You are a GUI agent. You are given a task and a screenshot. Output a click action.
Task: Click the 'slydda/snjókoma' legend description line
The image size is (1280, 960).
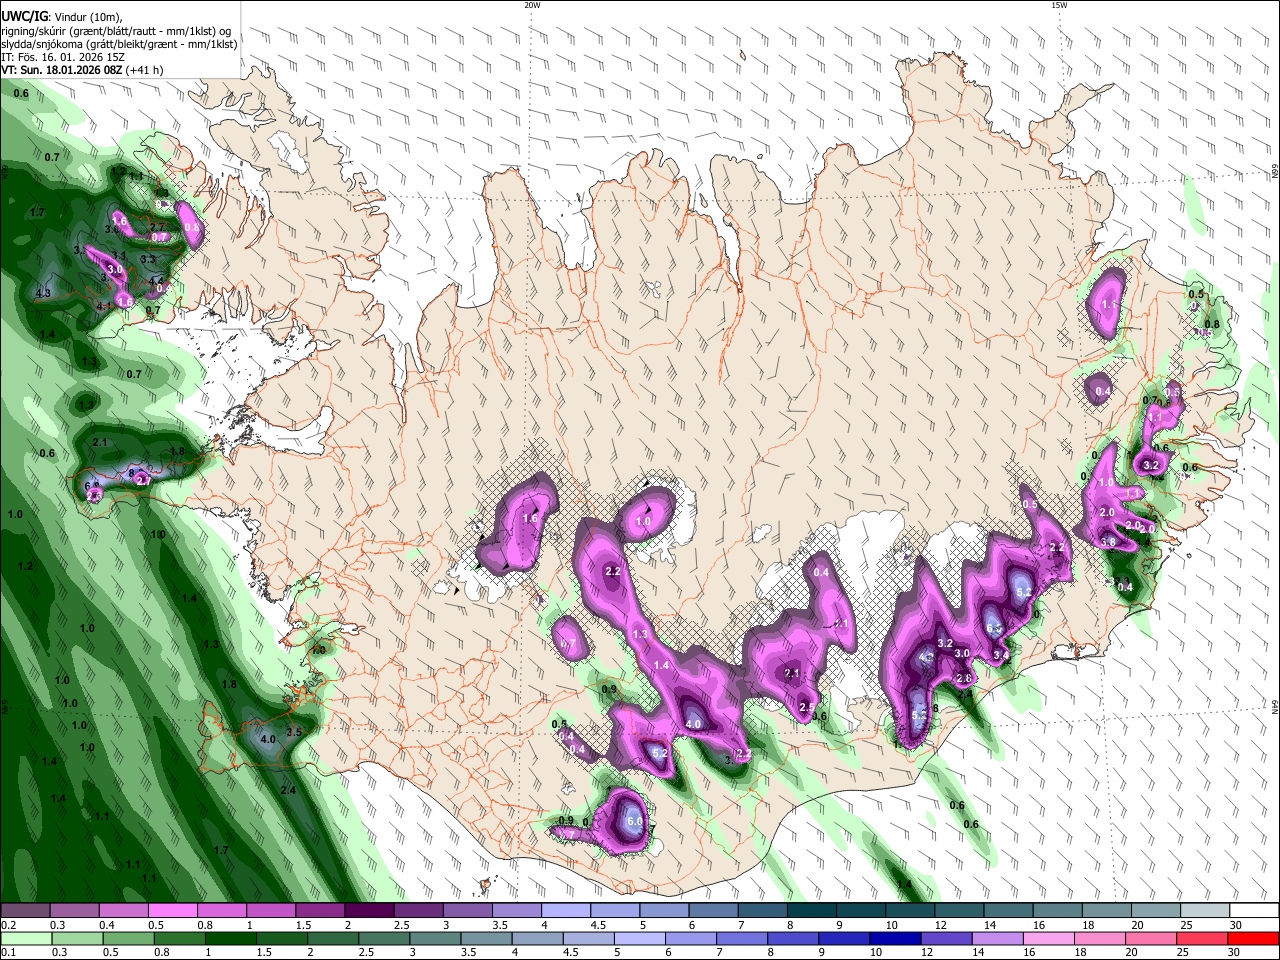[x=119, y=44]
